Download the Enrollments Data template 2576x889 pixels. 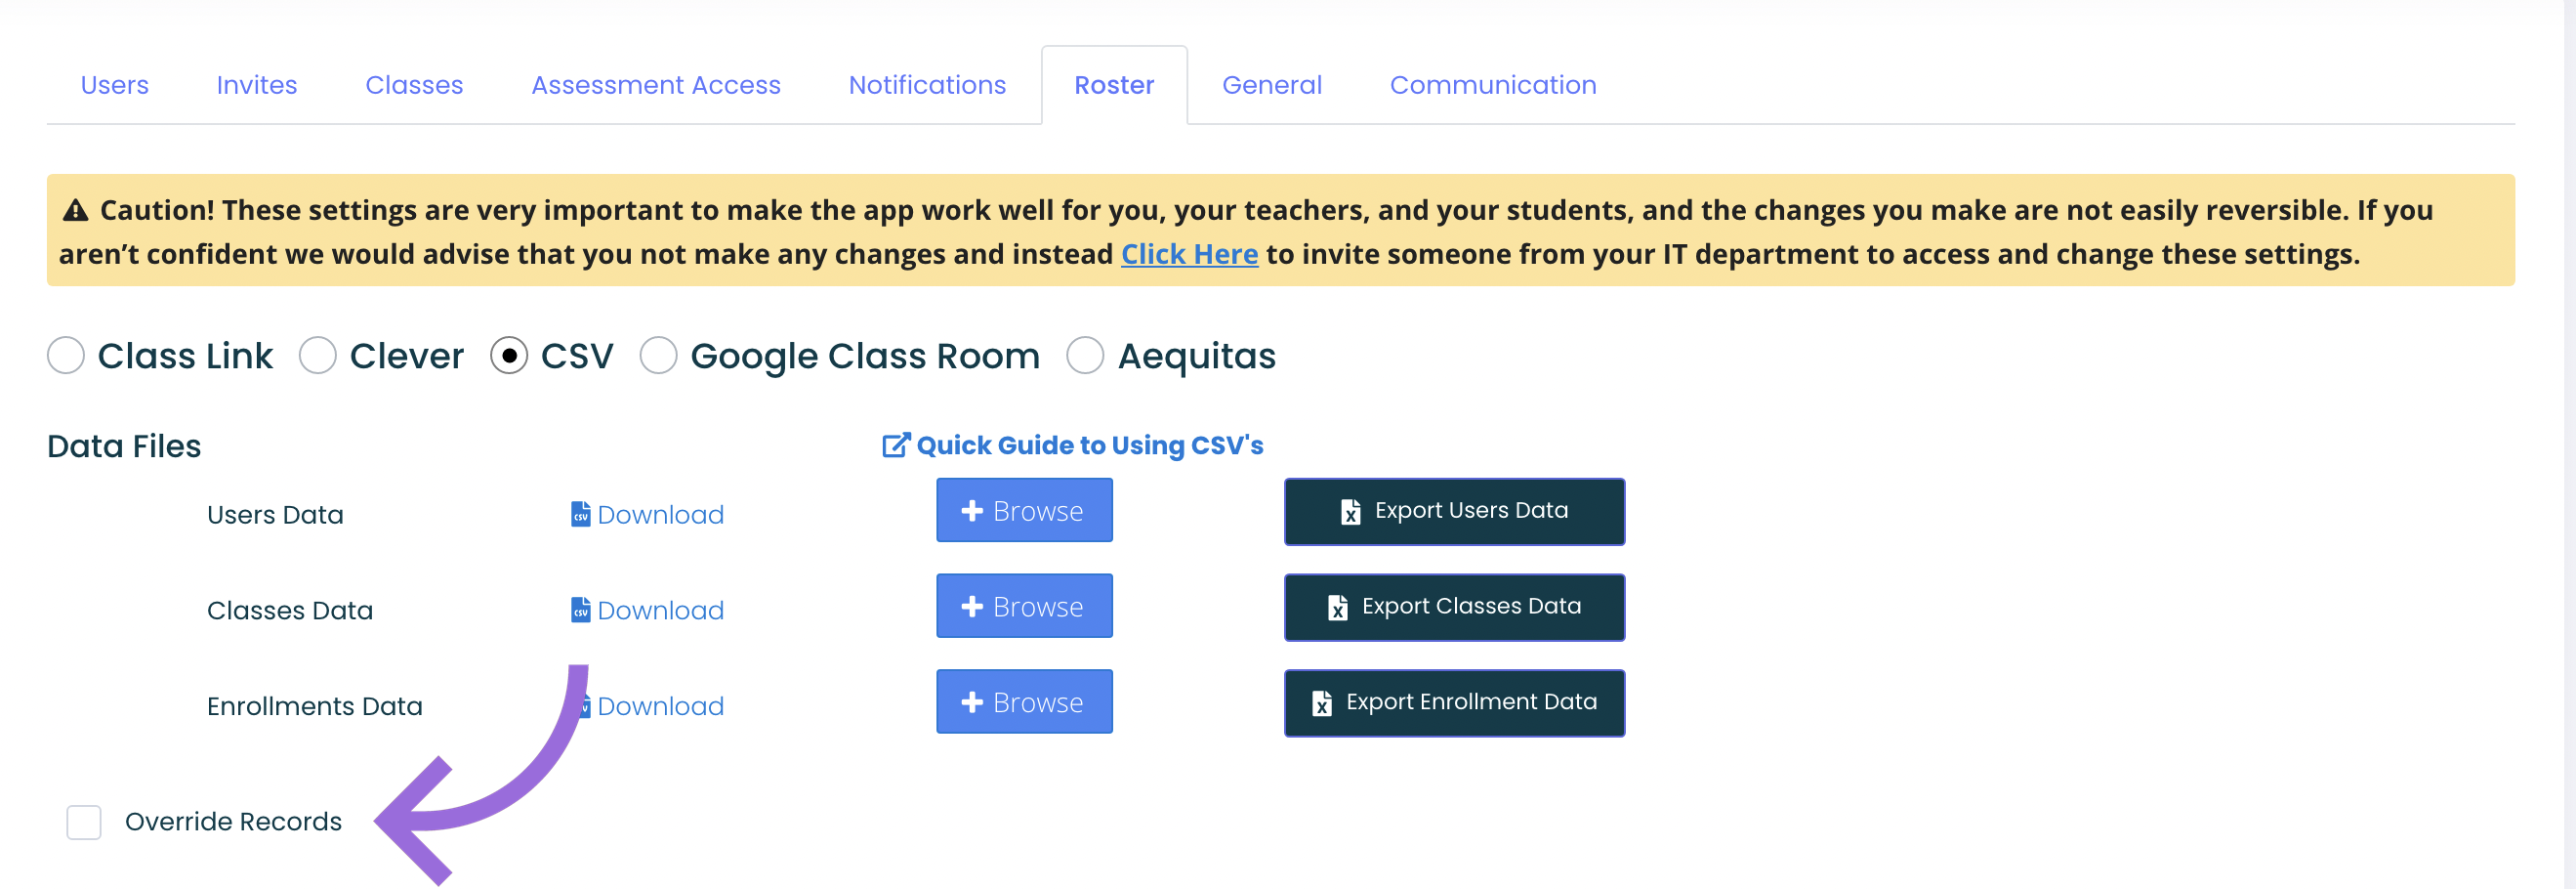pyautogui.click(x=660, y=706)
